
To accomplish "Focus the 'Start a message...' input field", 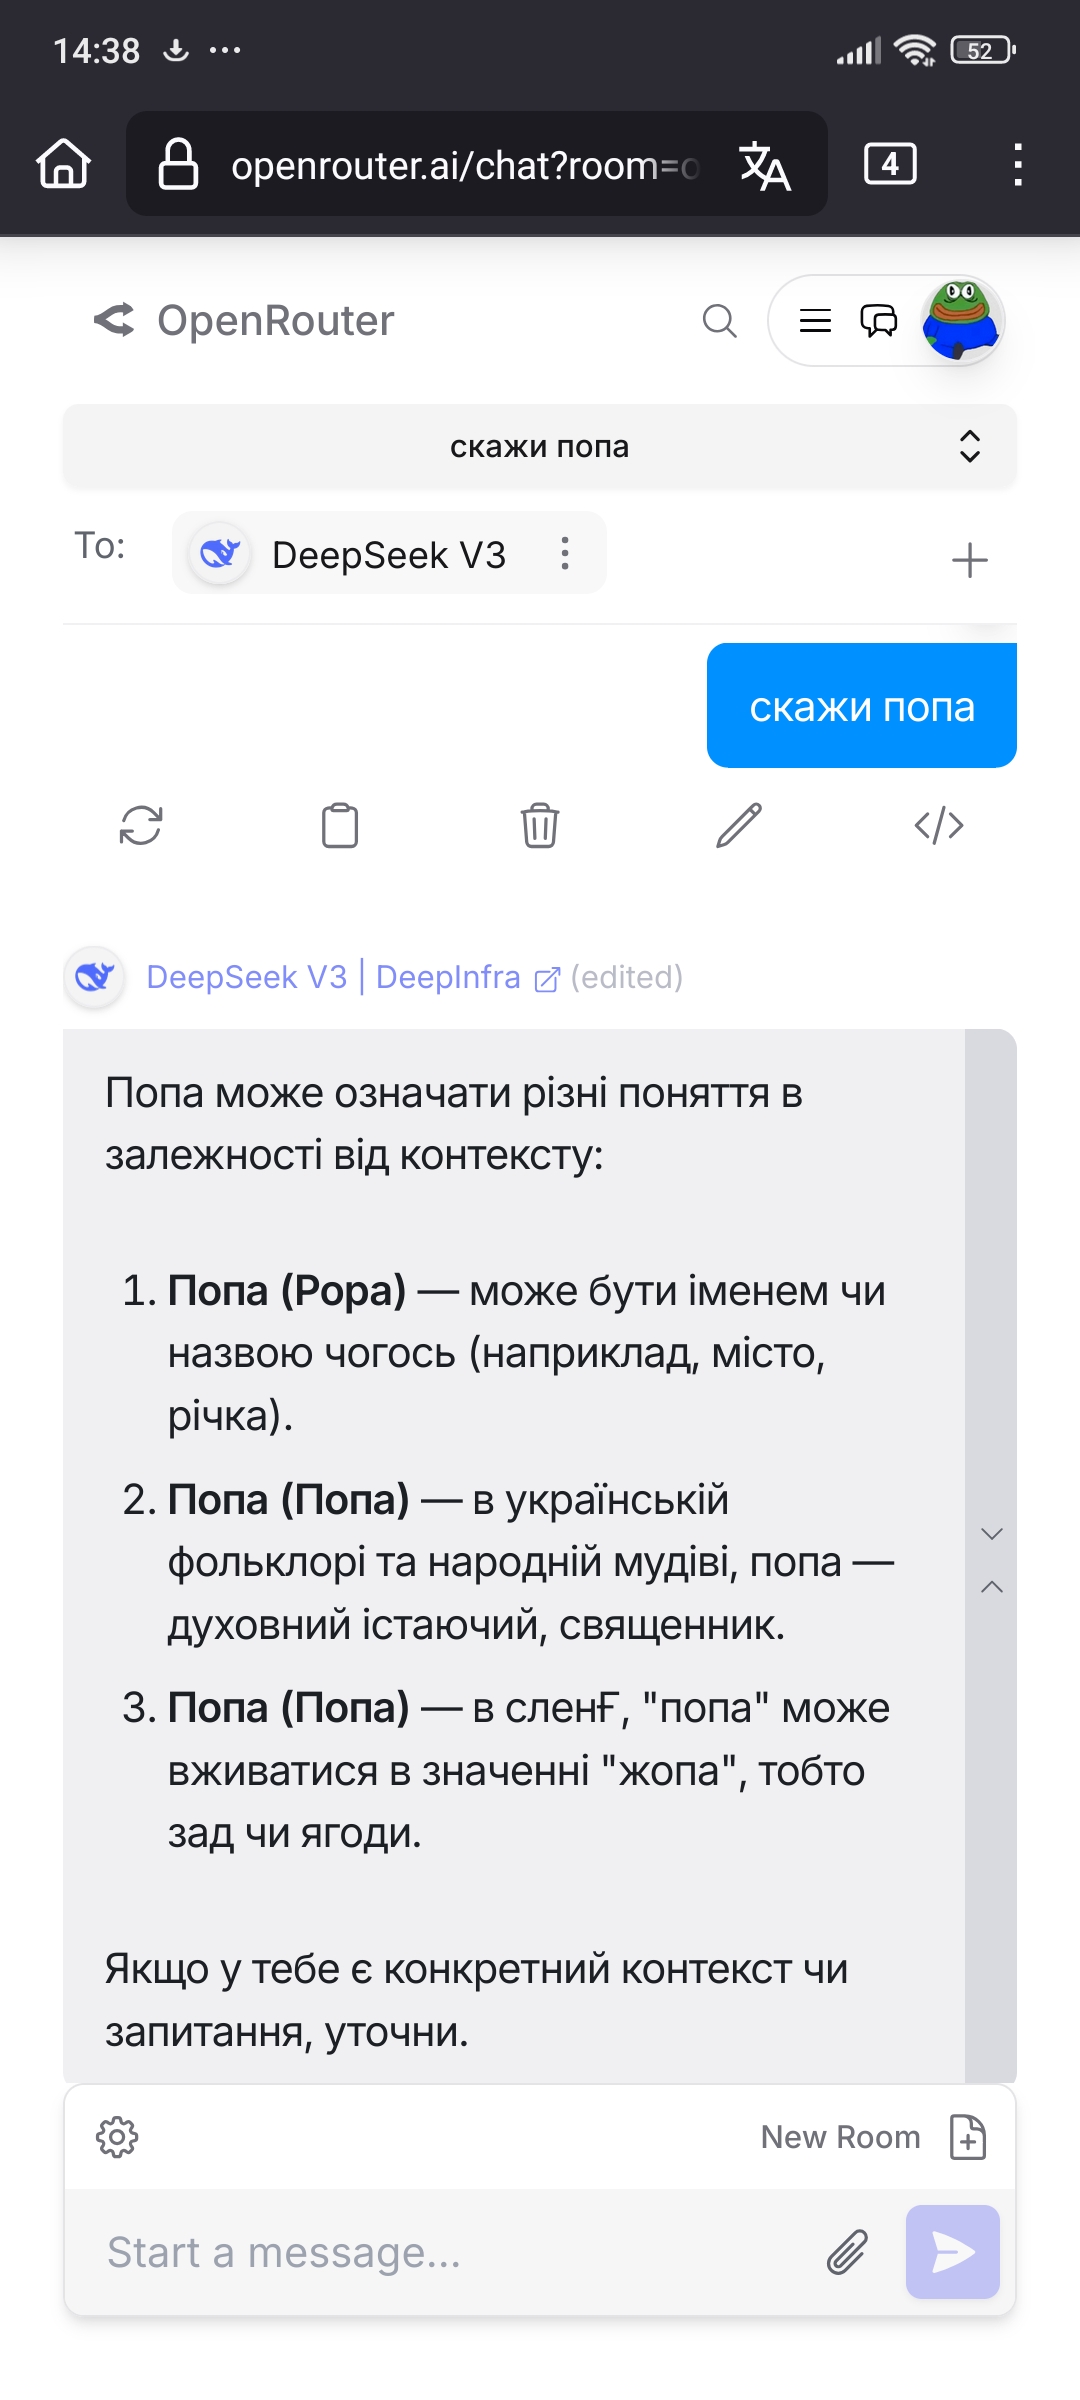I will (x=460, y=2252).
